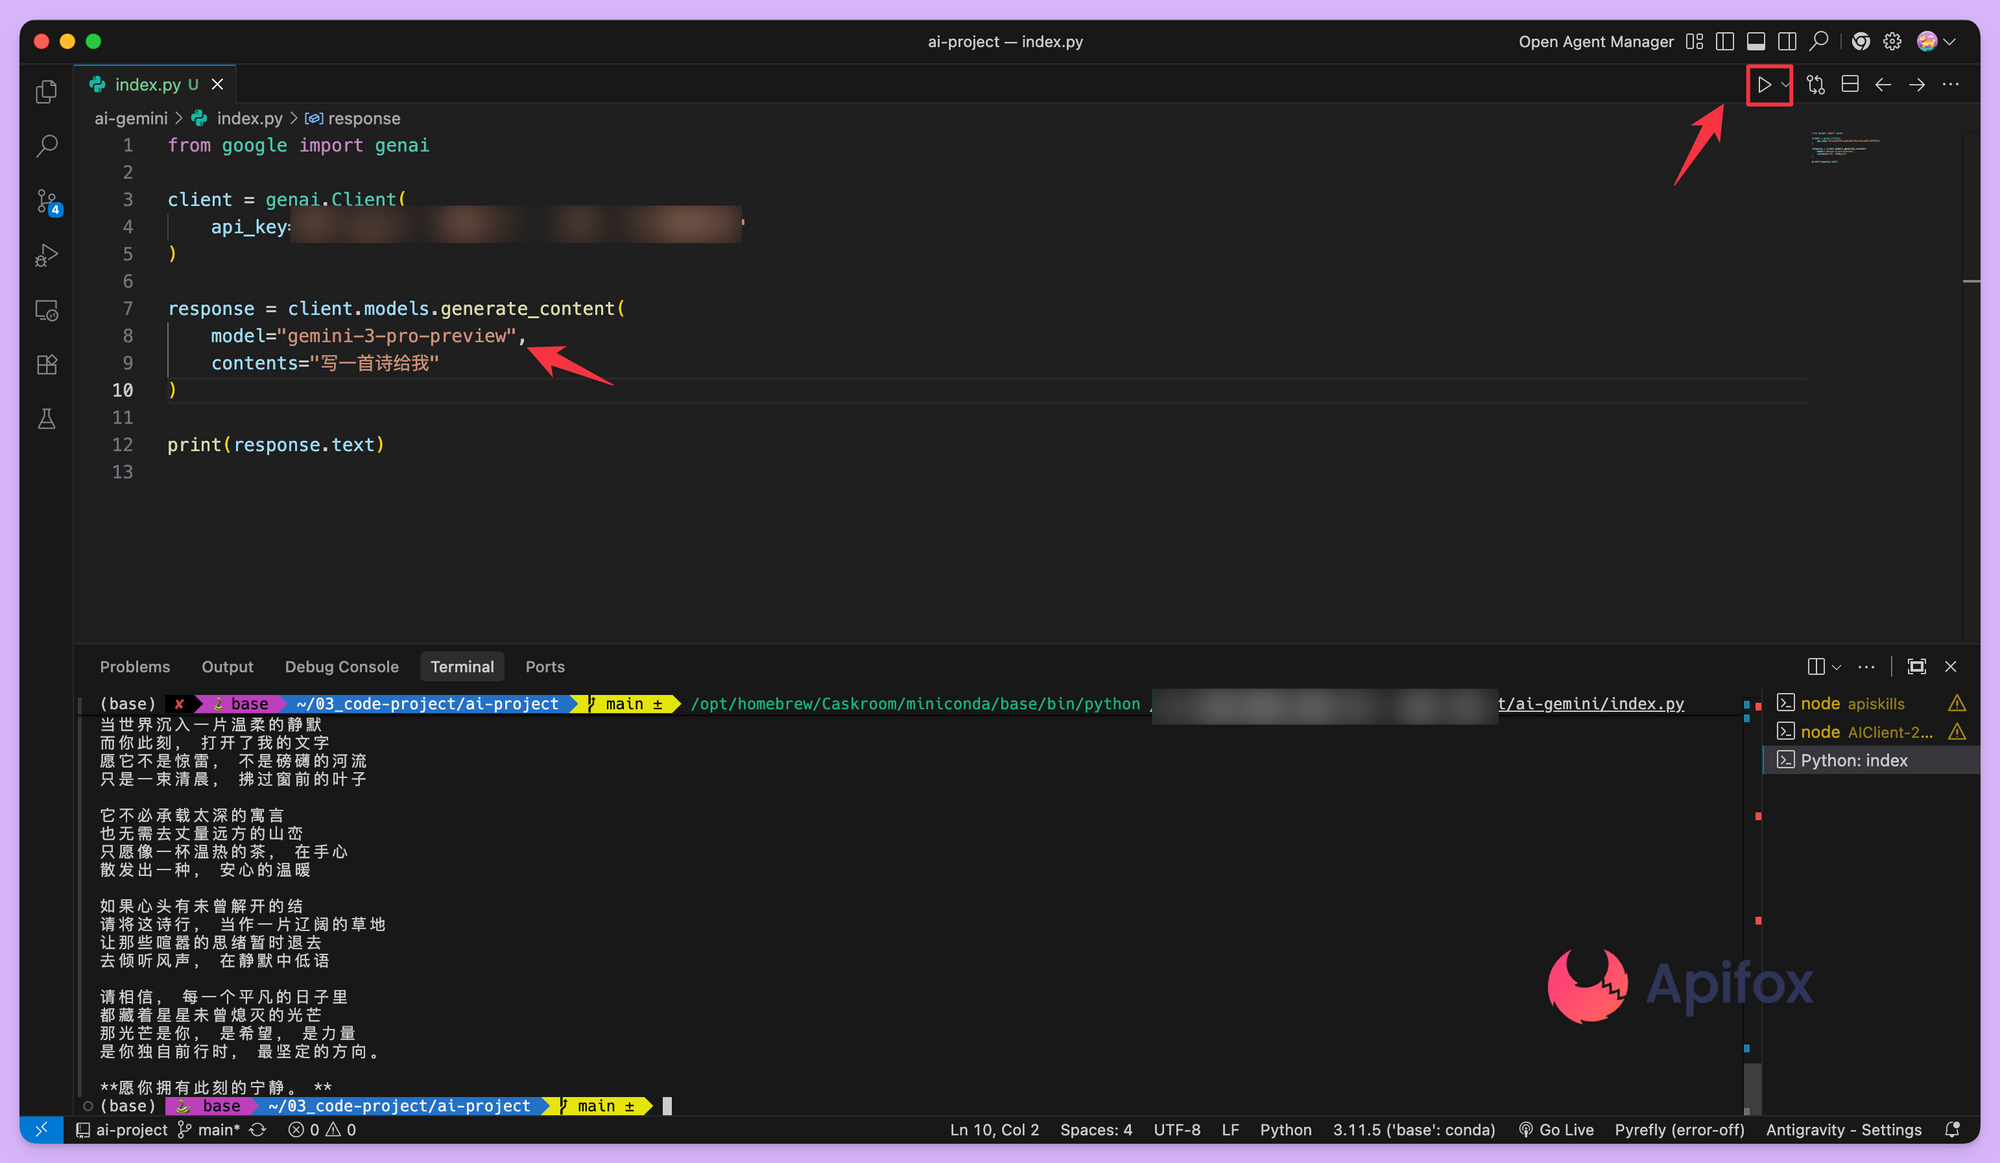Viewport: 2000px width, 1163px height.
Task: Open the Explorer sidebar view
Action: point(46,92)
